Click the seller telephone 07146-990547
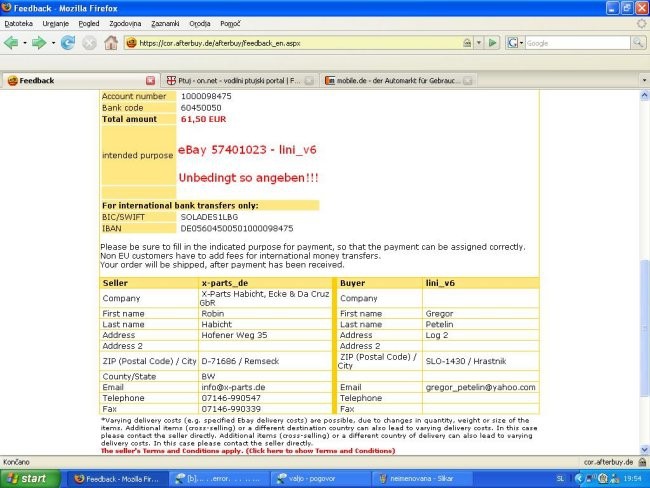 tap(231, 398)
